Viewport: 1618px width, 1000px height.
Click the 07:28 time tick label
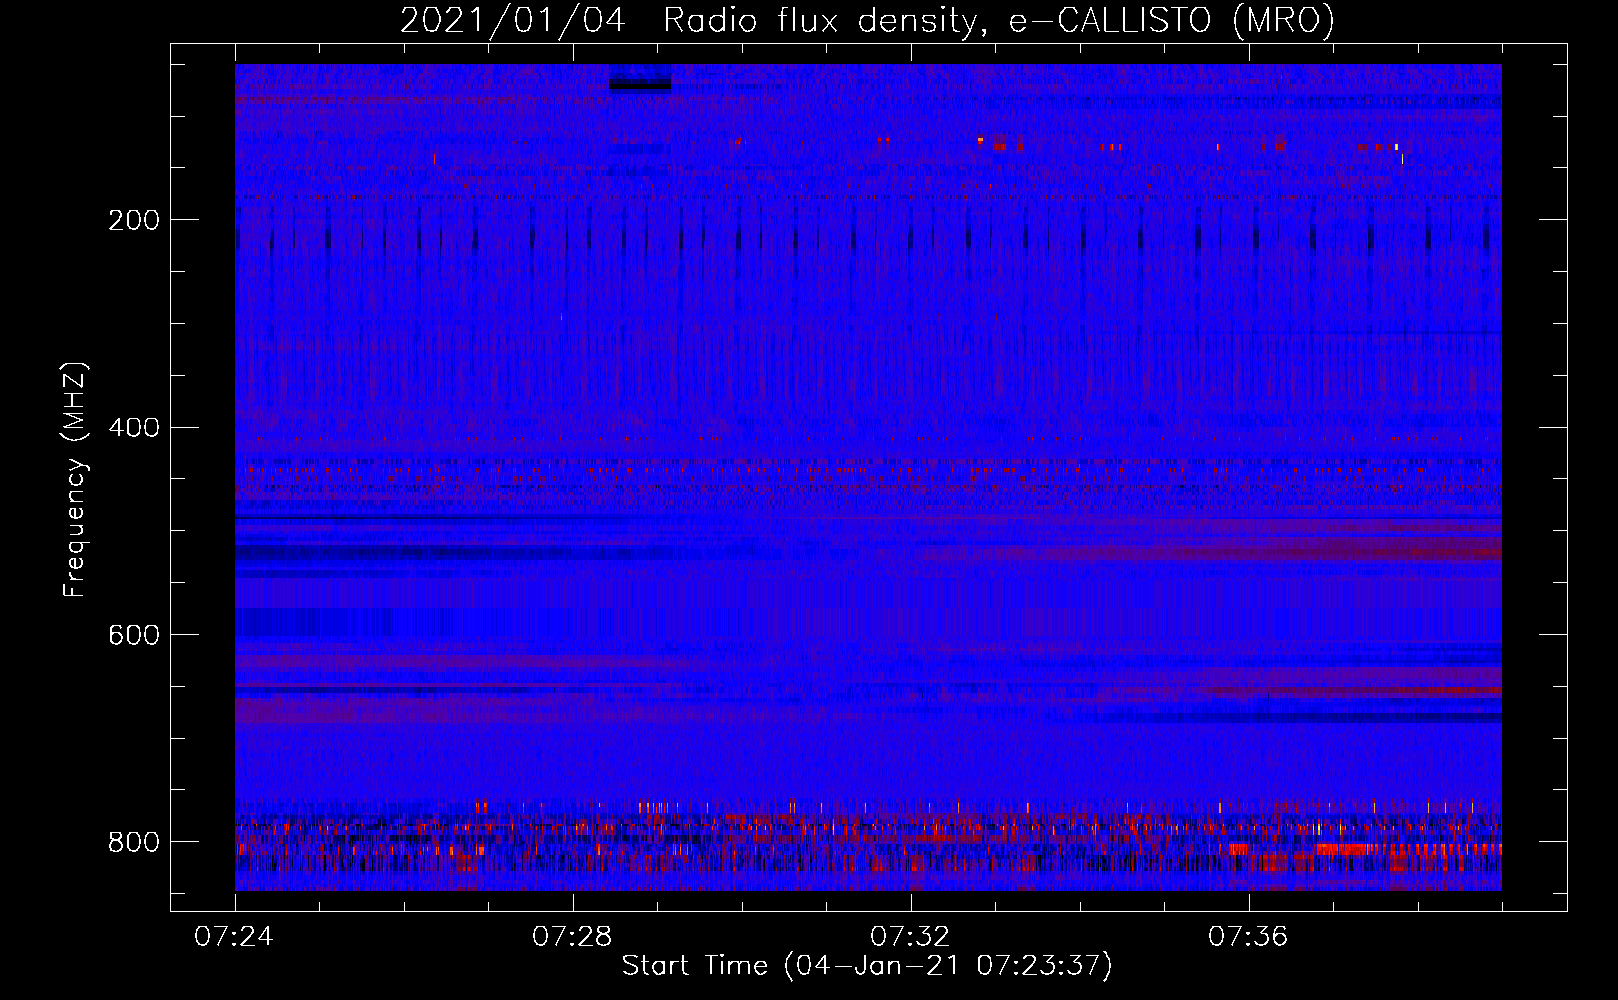[x=573, y=937]
